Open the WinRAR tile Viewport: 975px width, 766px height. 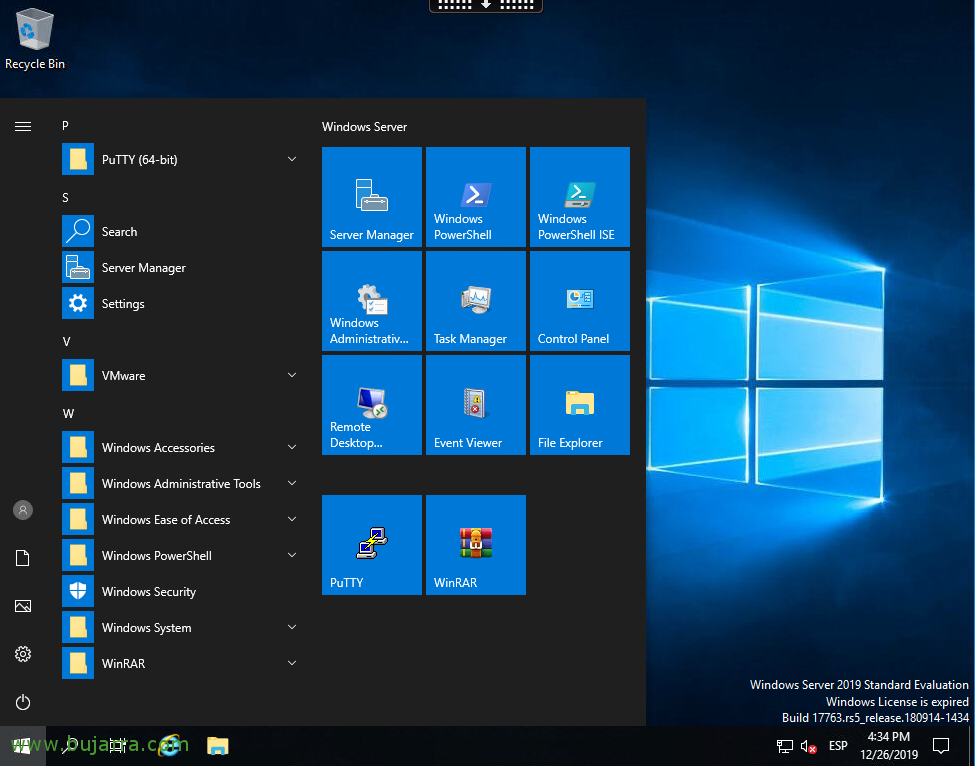coord(476,545)
